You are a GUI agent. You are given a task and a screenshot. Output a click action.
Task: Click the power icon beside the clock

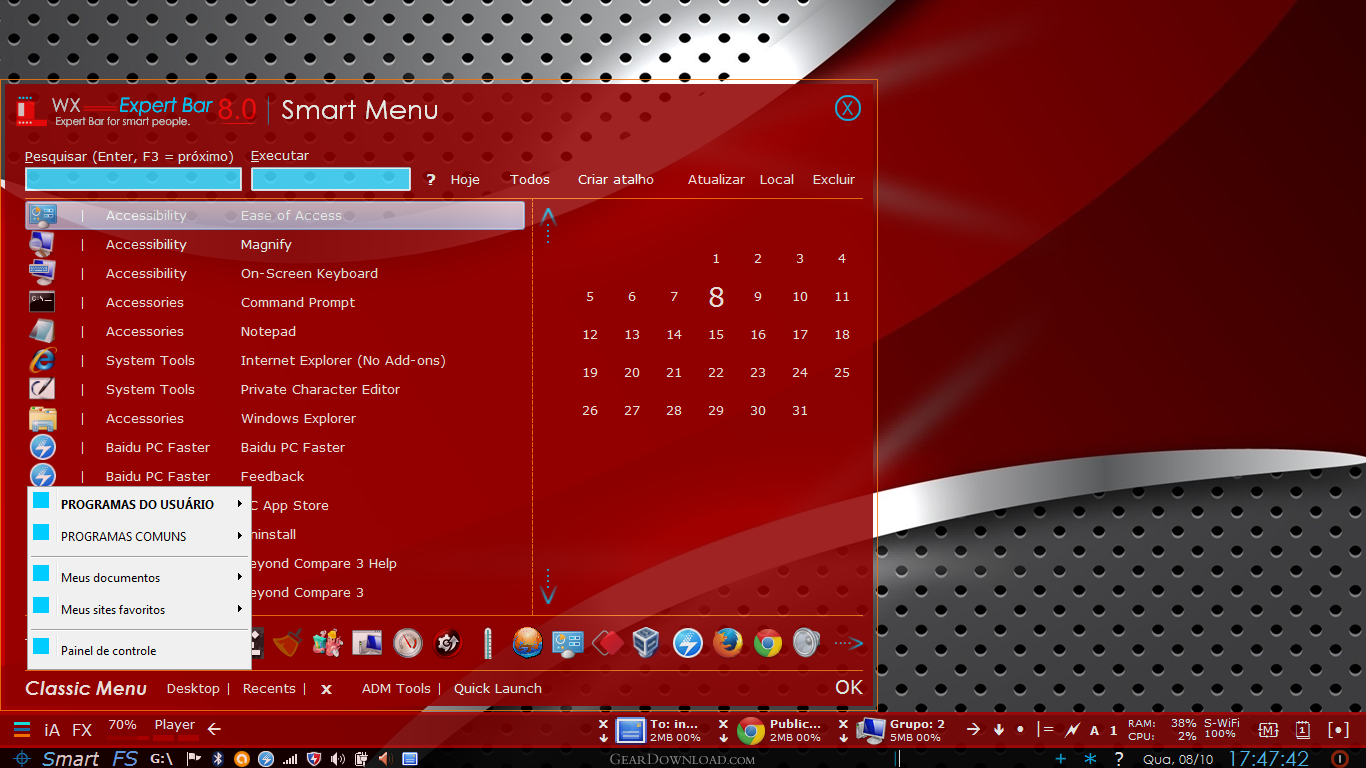(x=1339, y=759)
